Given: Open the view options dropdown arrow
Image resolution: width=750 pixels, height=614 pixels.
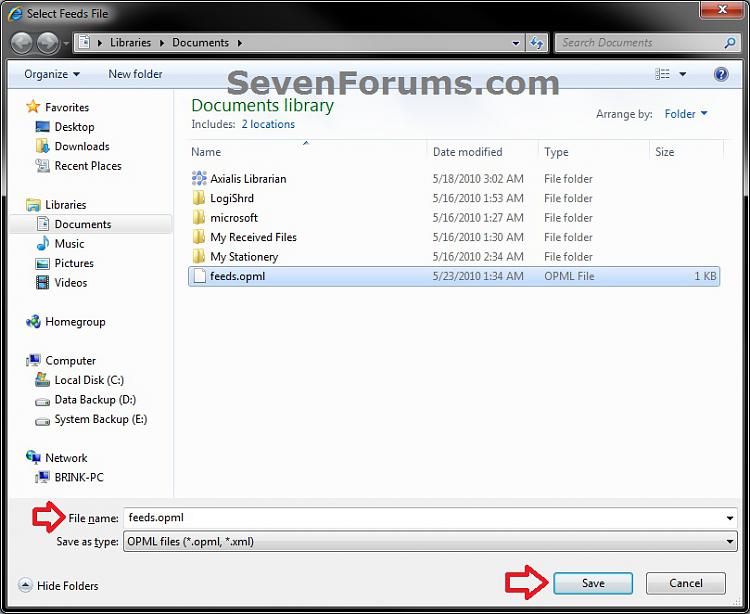Looking at the screenshot, I should (x=683, y=74).
